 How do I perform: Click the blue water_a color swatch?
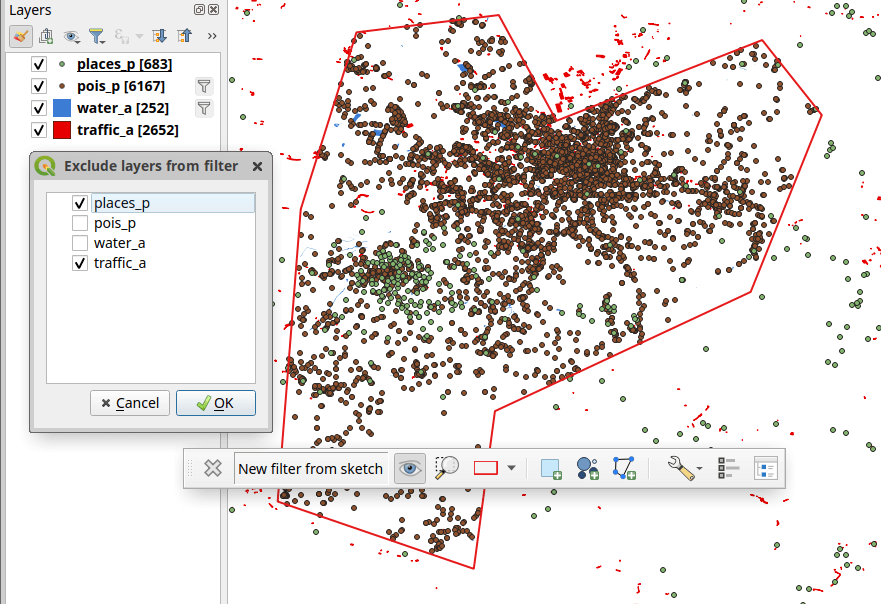point(60,107)
